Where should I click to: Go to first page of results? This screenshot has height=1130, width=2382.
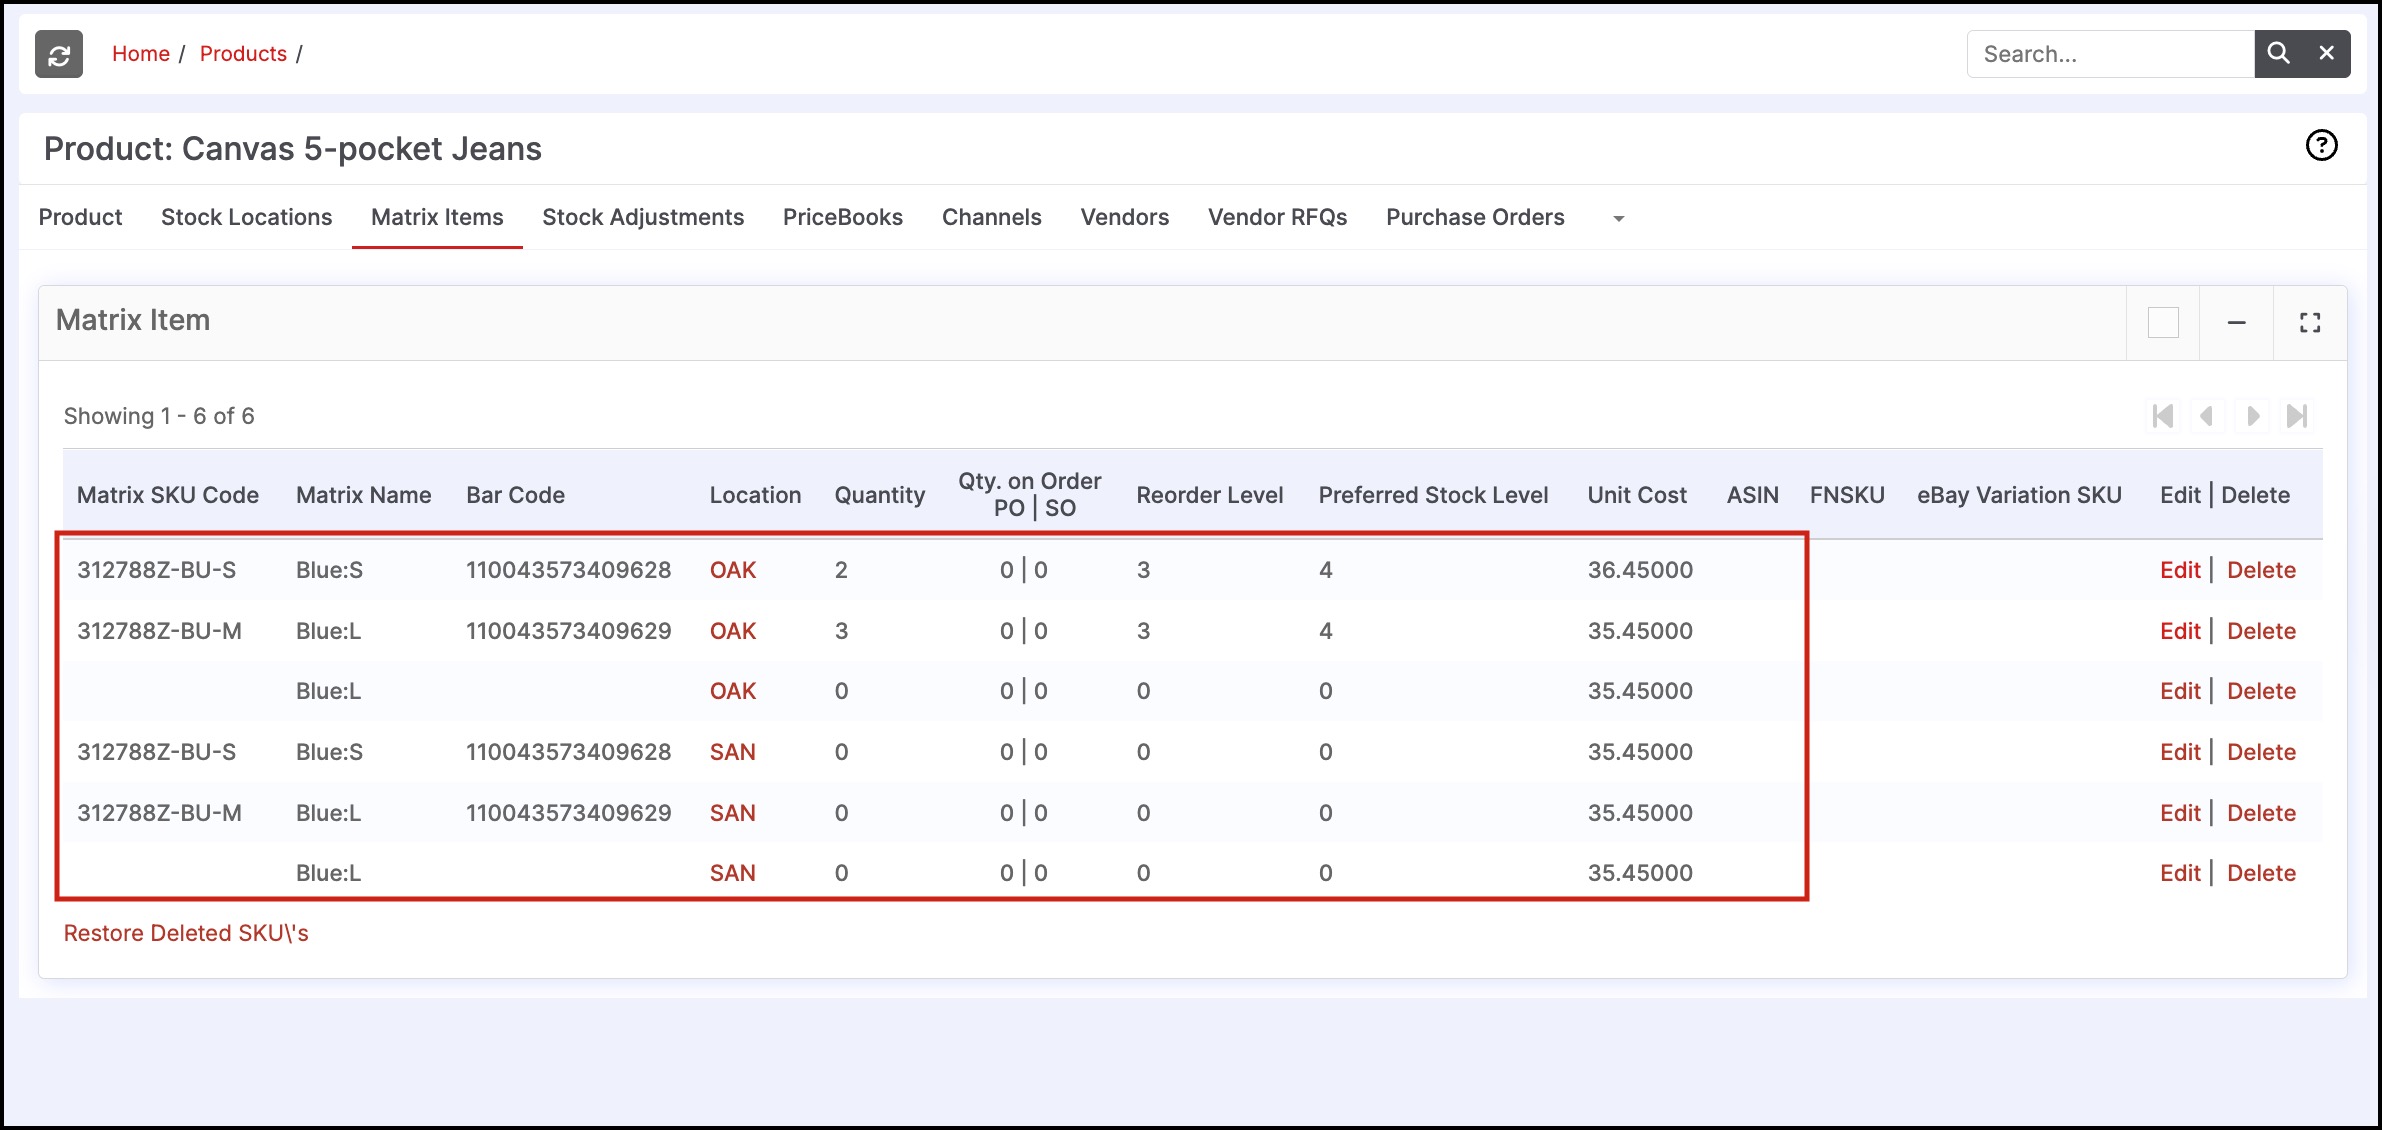[x=2163, y=416]
